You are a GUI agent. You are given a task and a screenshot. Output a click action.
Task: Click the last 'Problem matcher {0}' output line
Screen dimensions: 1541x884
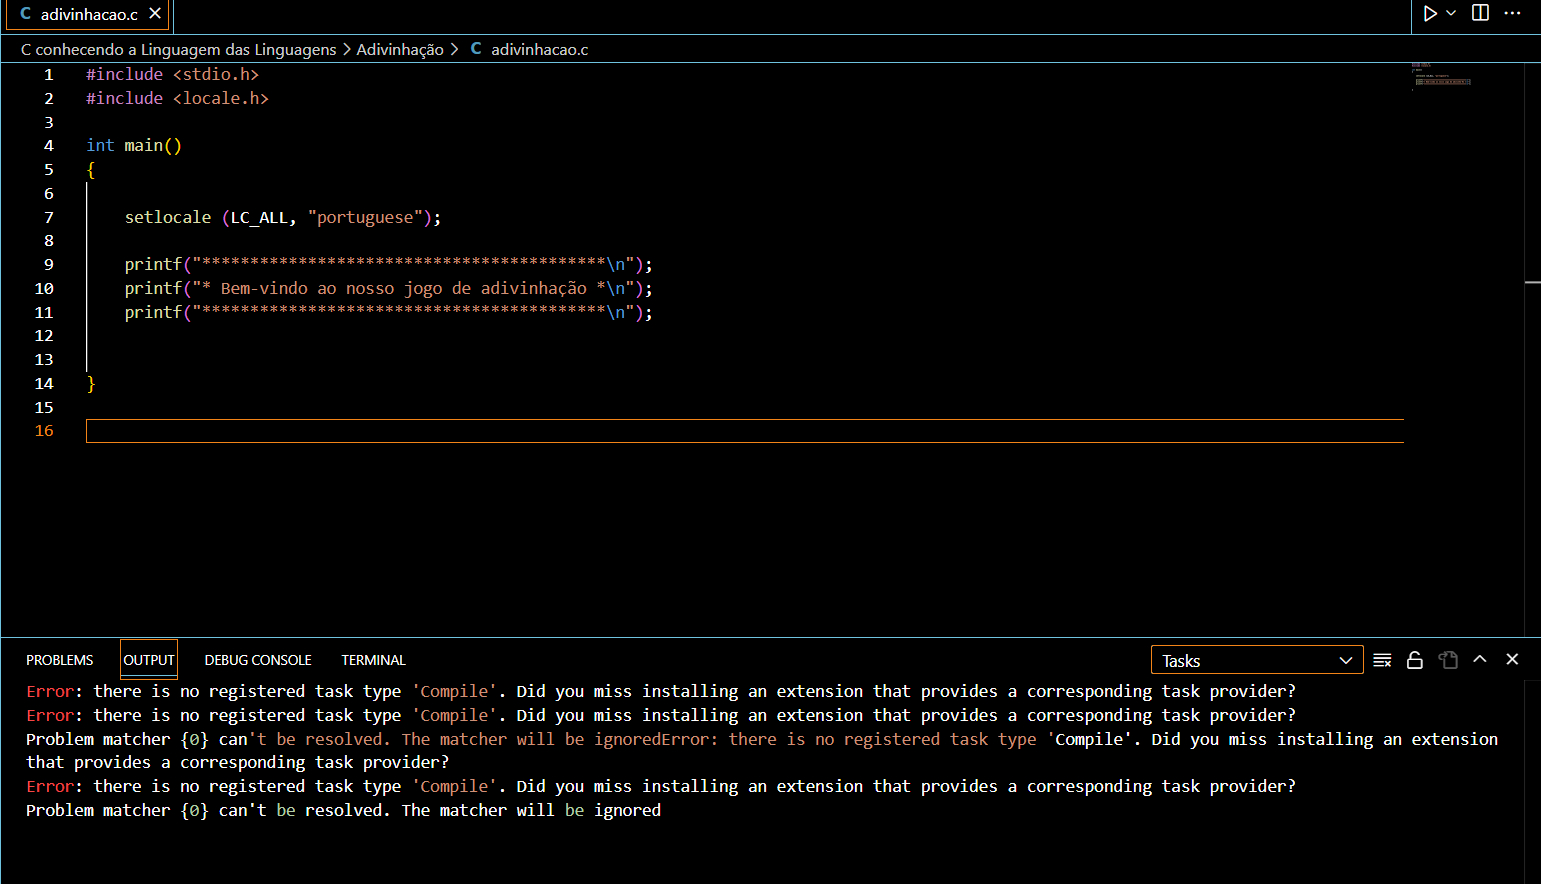click(x=343, y=810)
